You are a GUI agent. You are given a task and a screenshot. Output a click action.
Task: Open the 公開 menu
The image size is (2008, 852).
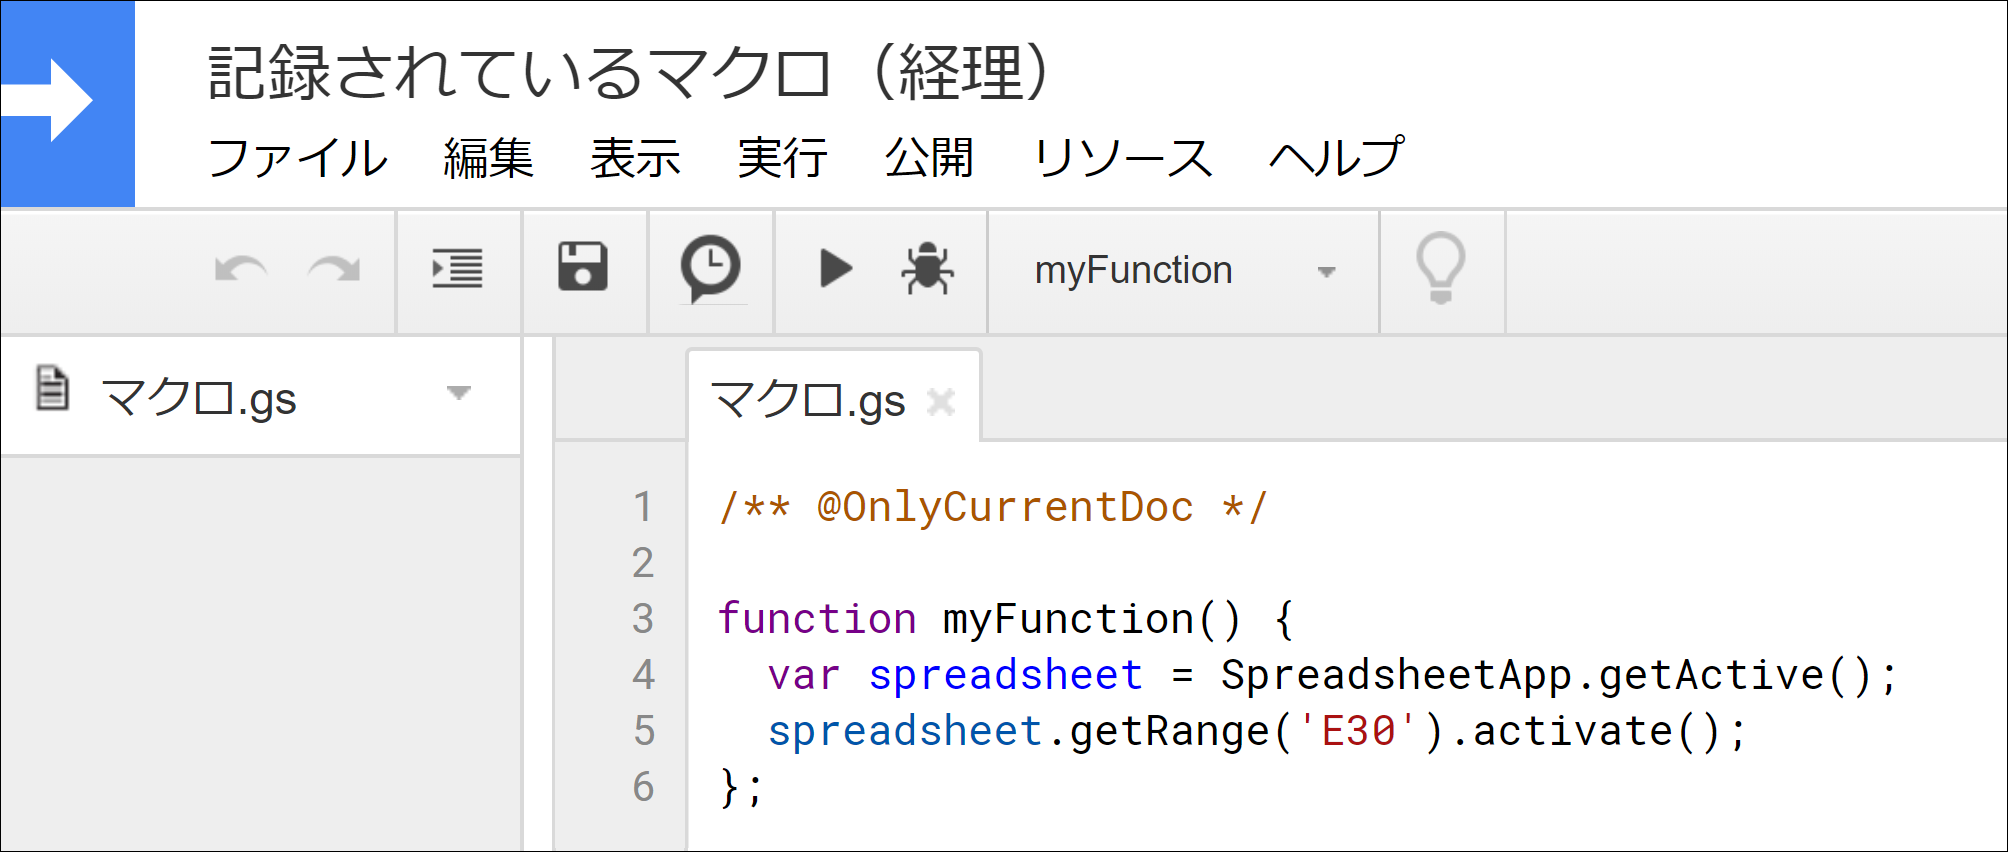pyautogui.click(x=929, y=158)
